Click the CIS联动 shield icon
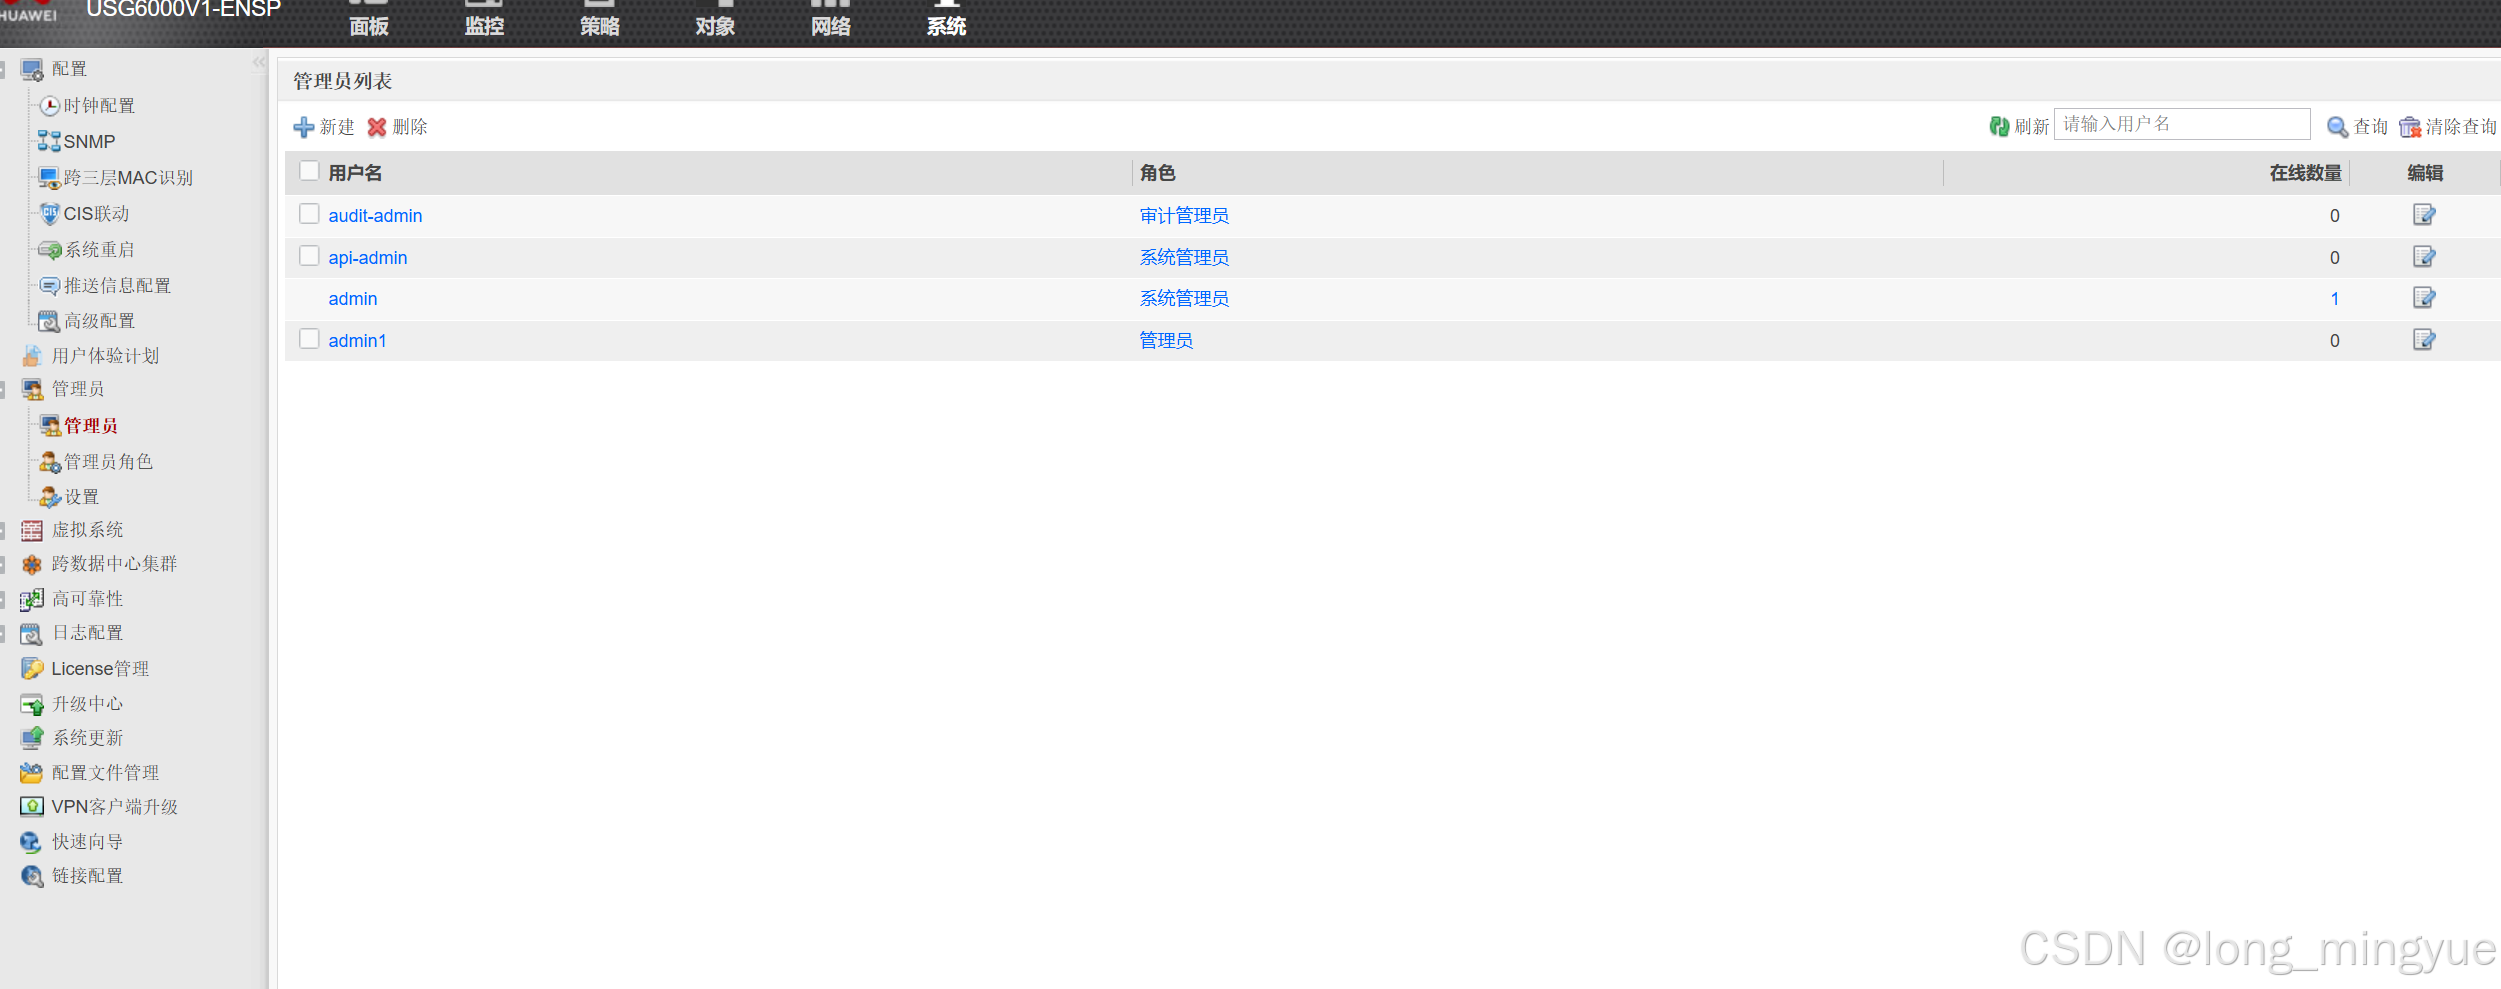The width and height of the screenshot is (2501, 989). [x=49, y=213]
